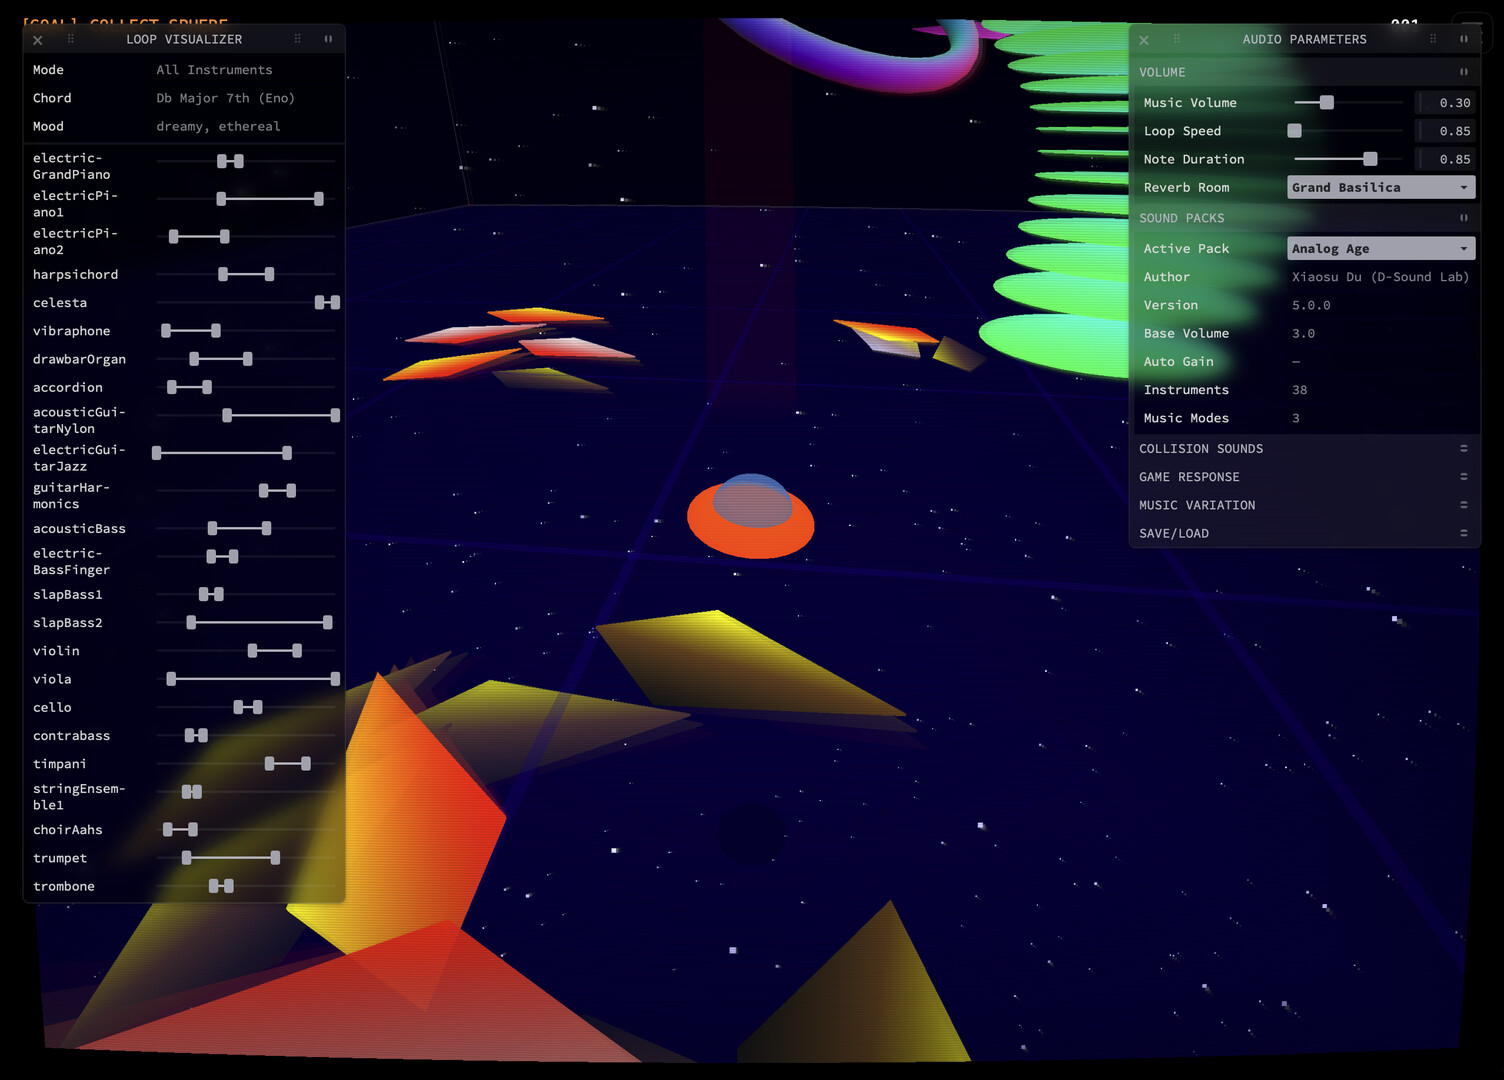The width and height of the screenshot is (1504, 1080).
Task: Click the author credit Xiaosu Du
Action: point(1380,277)
